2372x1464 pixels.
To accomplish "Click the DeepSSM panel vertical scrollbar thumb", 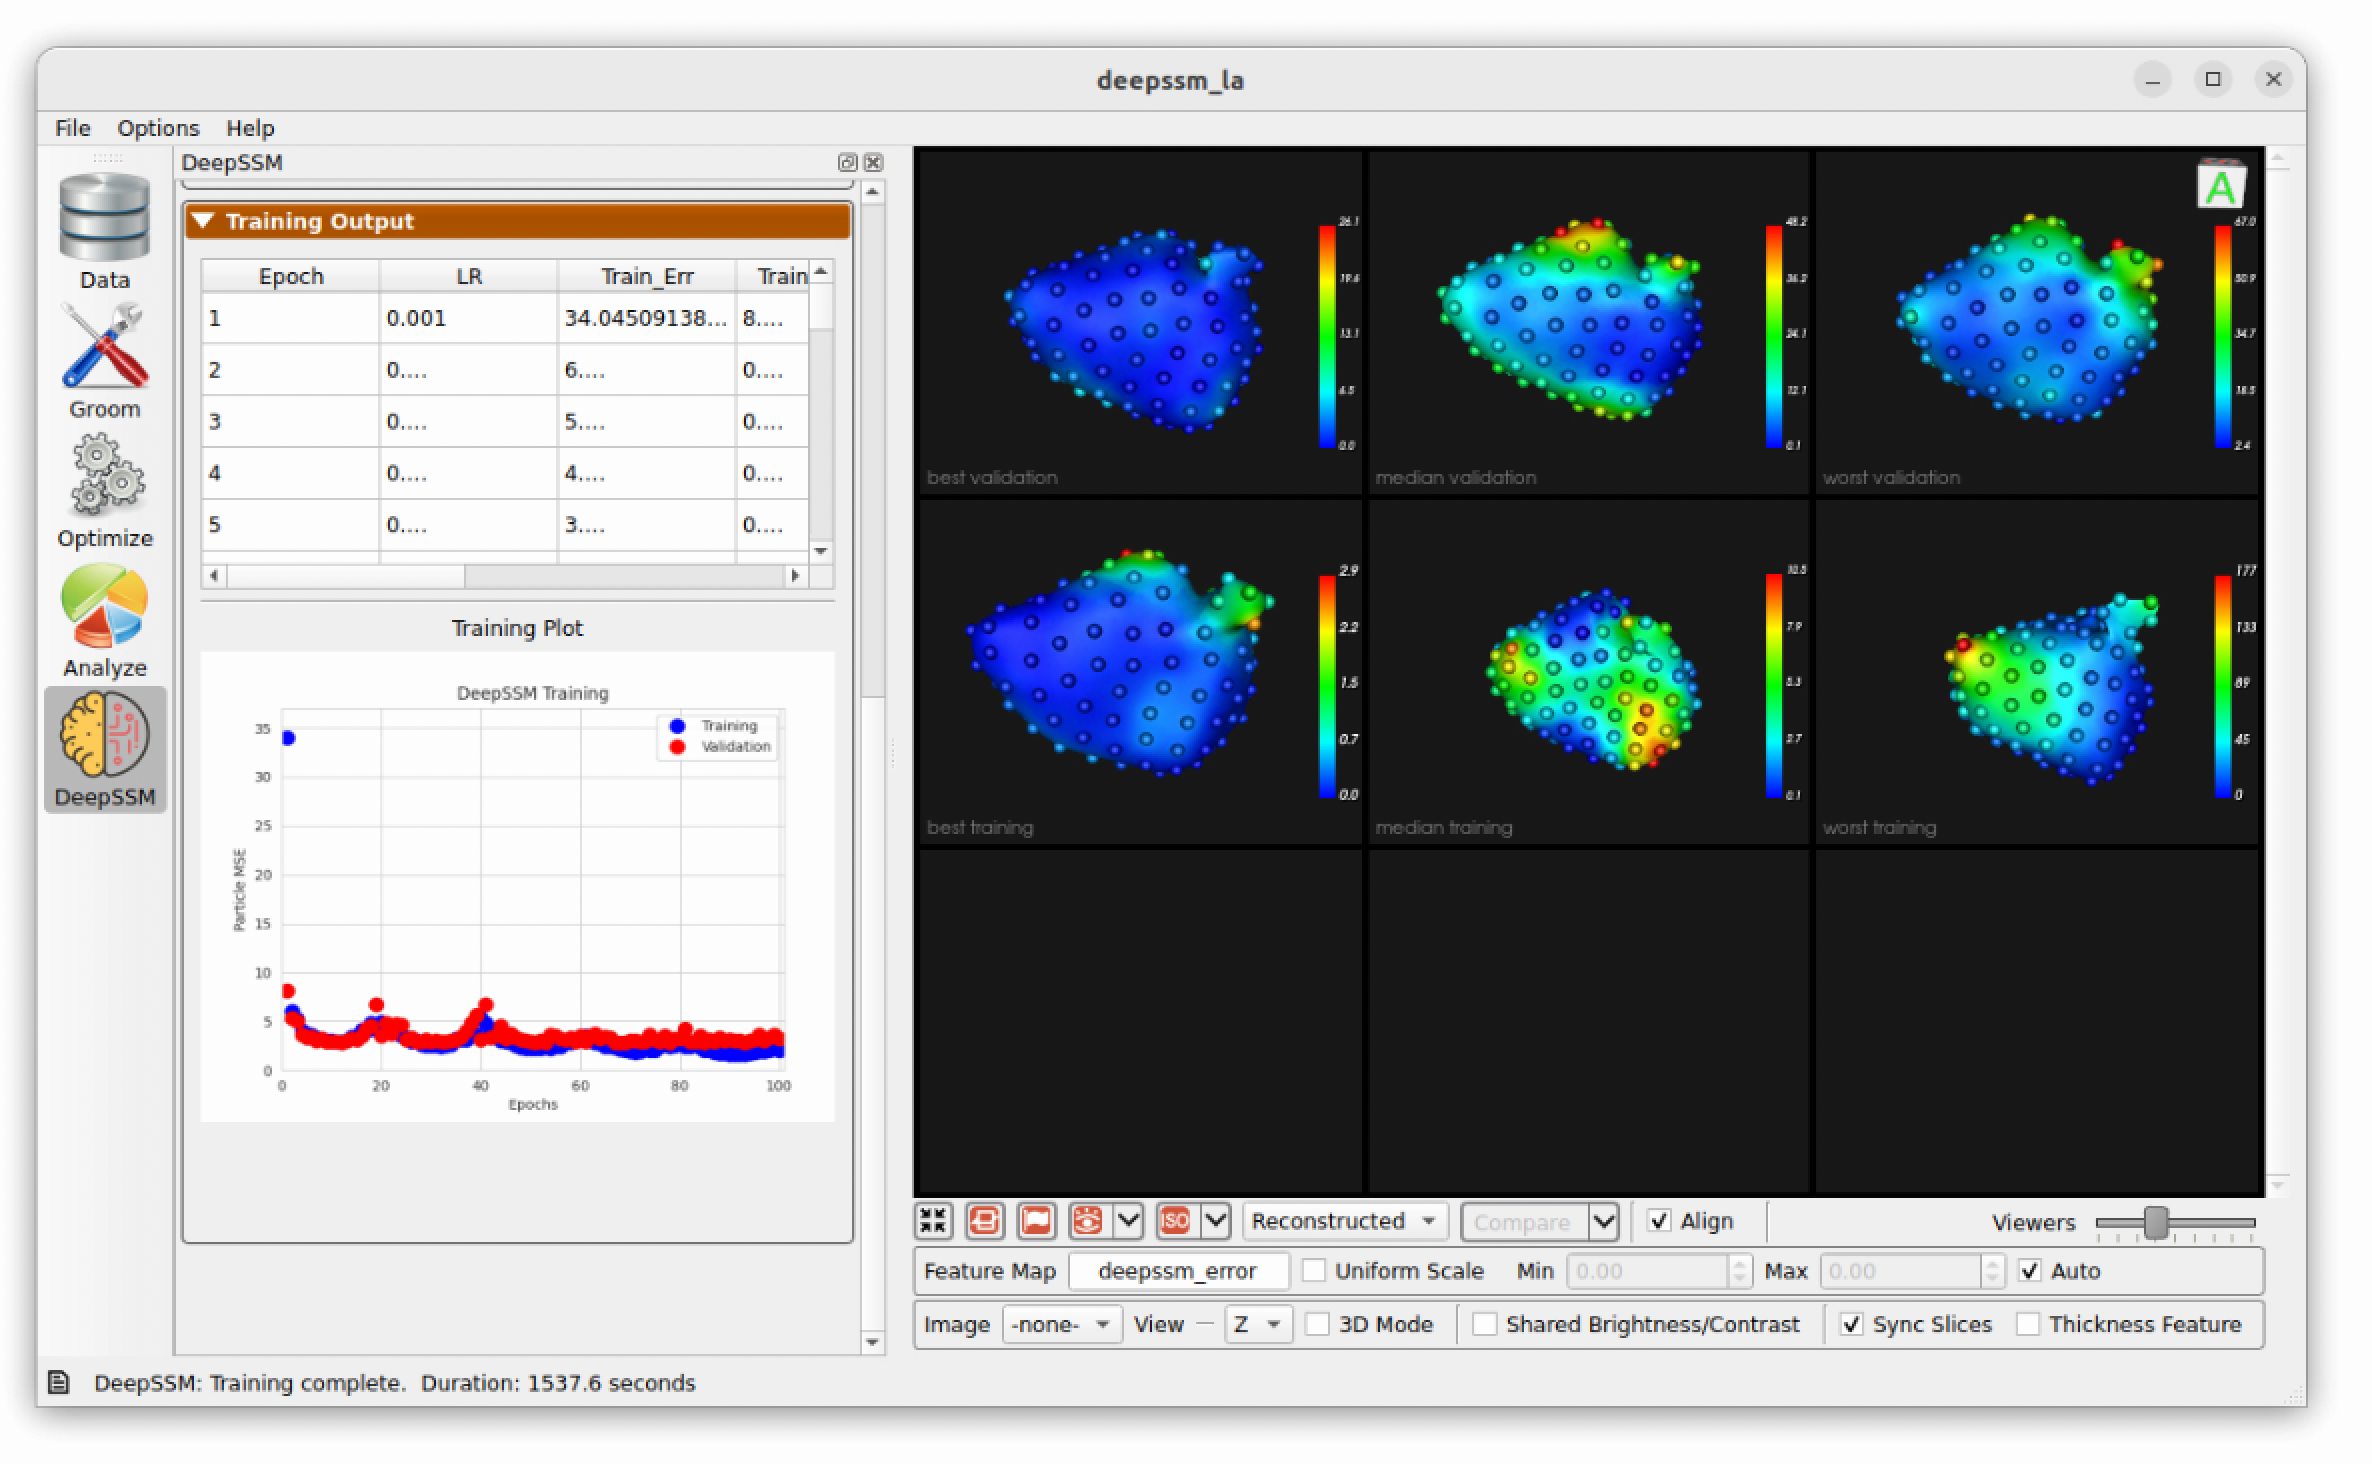I will 873,450.
